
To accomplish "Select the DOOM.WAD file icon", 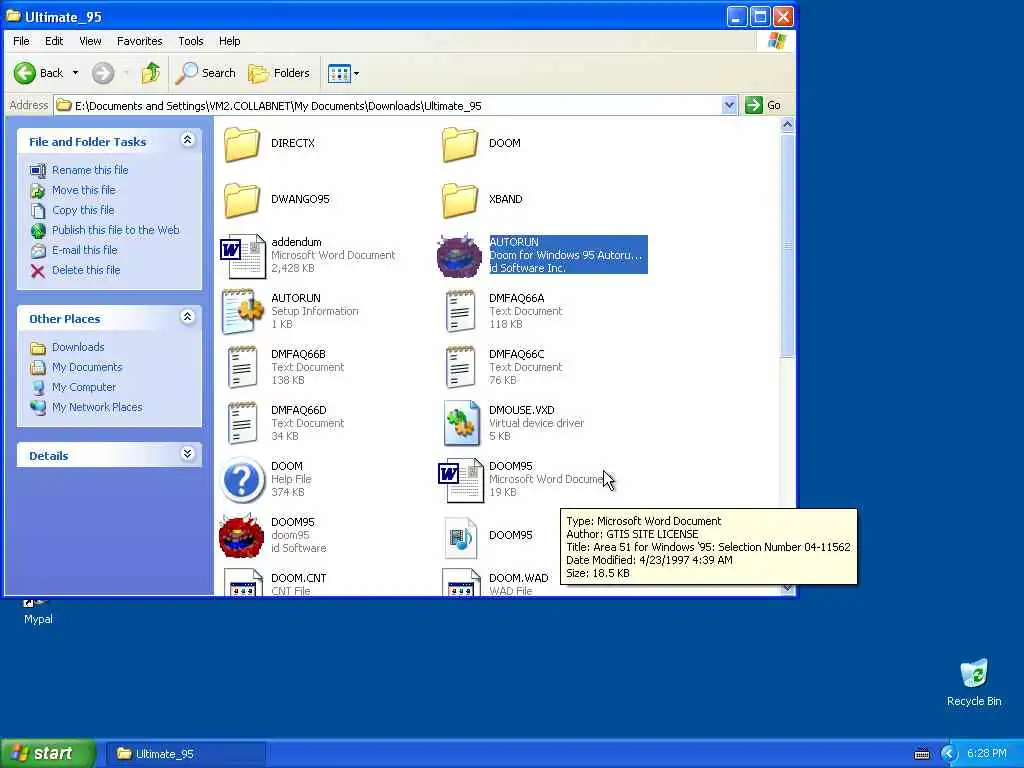I will [x=461, y=583].
